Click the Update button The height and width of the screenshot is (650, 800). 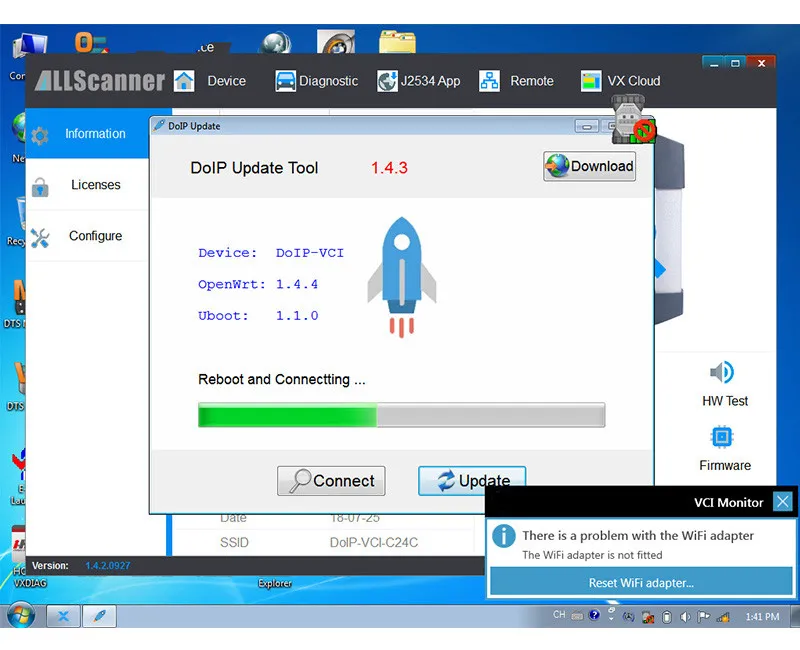pyautogui.click(x=472, y=481)
